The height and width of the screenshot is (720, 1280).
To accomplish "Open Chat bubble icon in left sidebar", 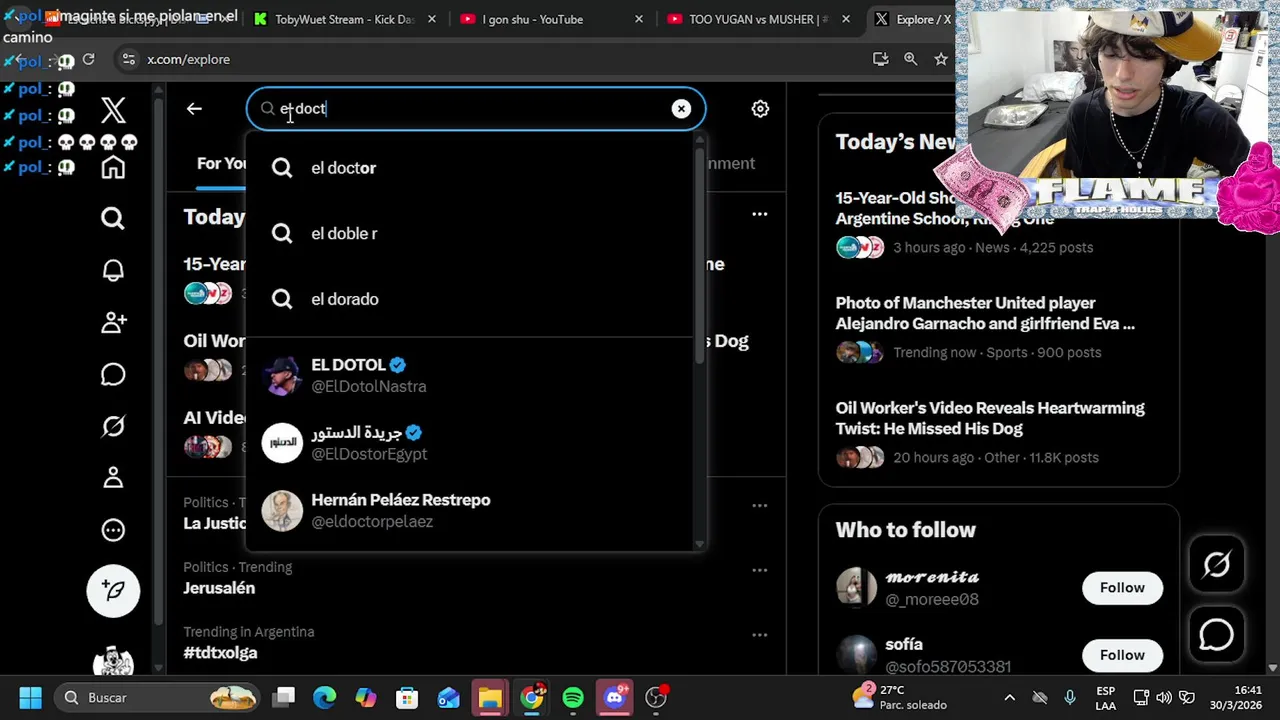I will (113, 374).
